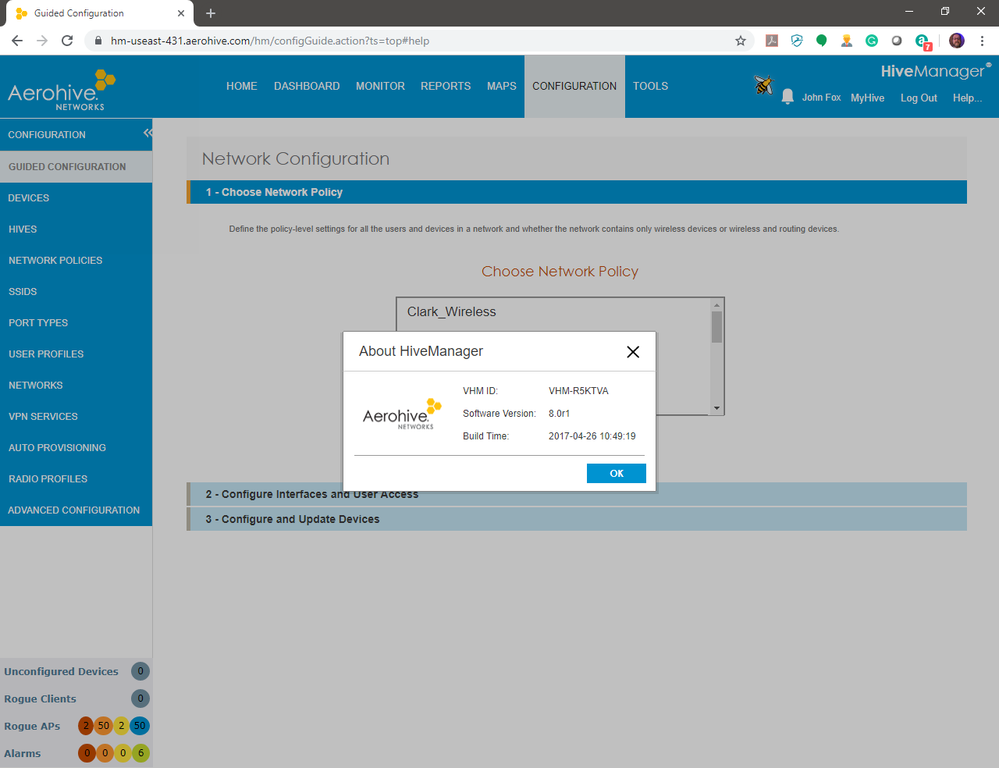Screen dimensions: 999x768
Task: Open SSIDs in the sidebar
Action: pos(76,291)
